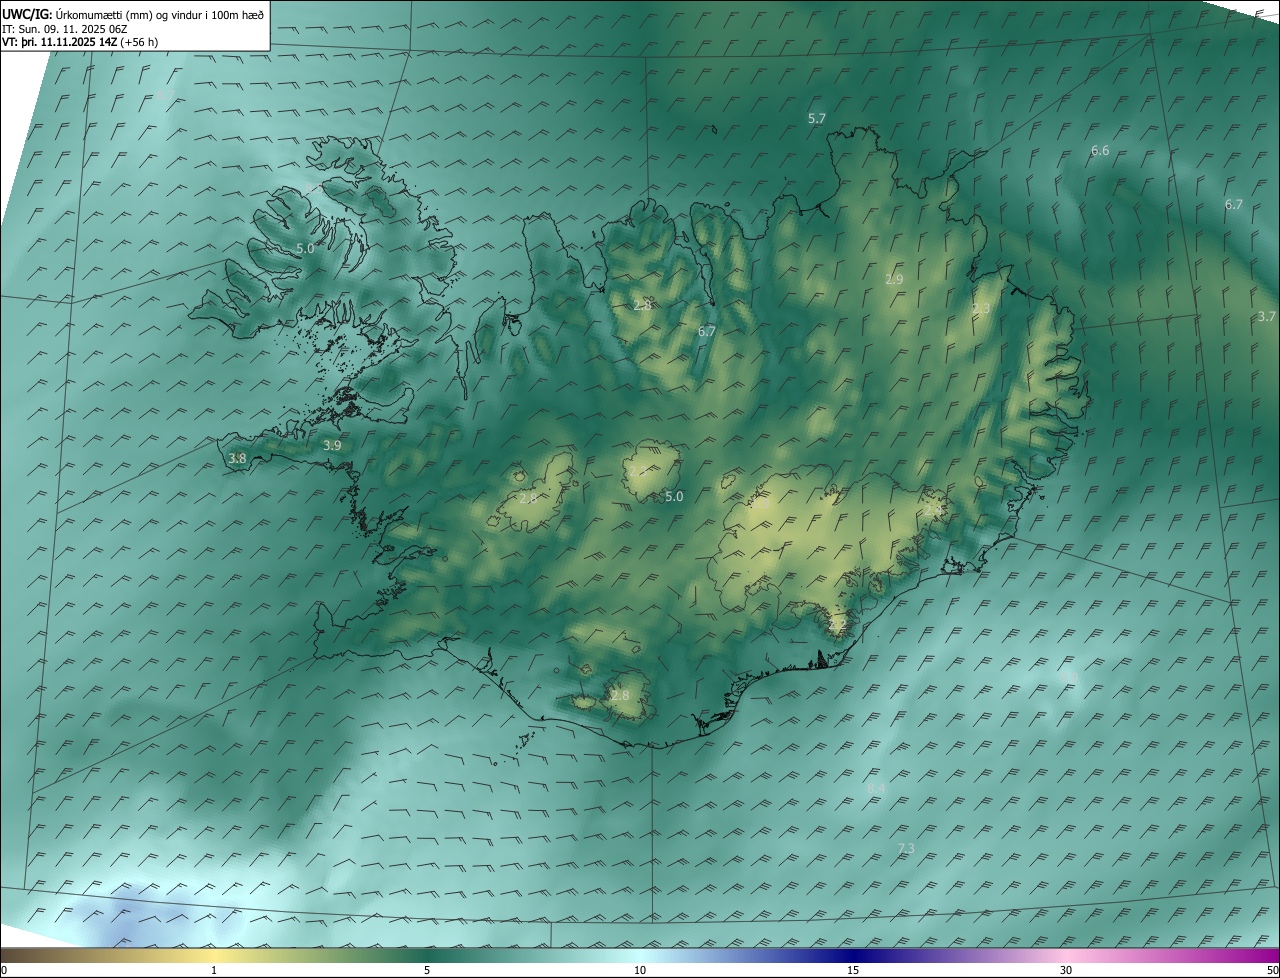The height and width of the screenshot is (978, 1280).
Task: Click the 3.9 value label on Snæfellsnes peninsula
Action: (332, 446)
